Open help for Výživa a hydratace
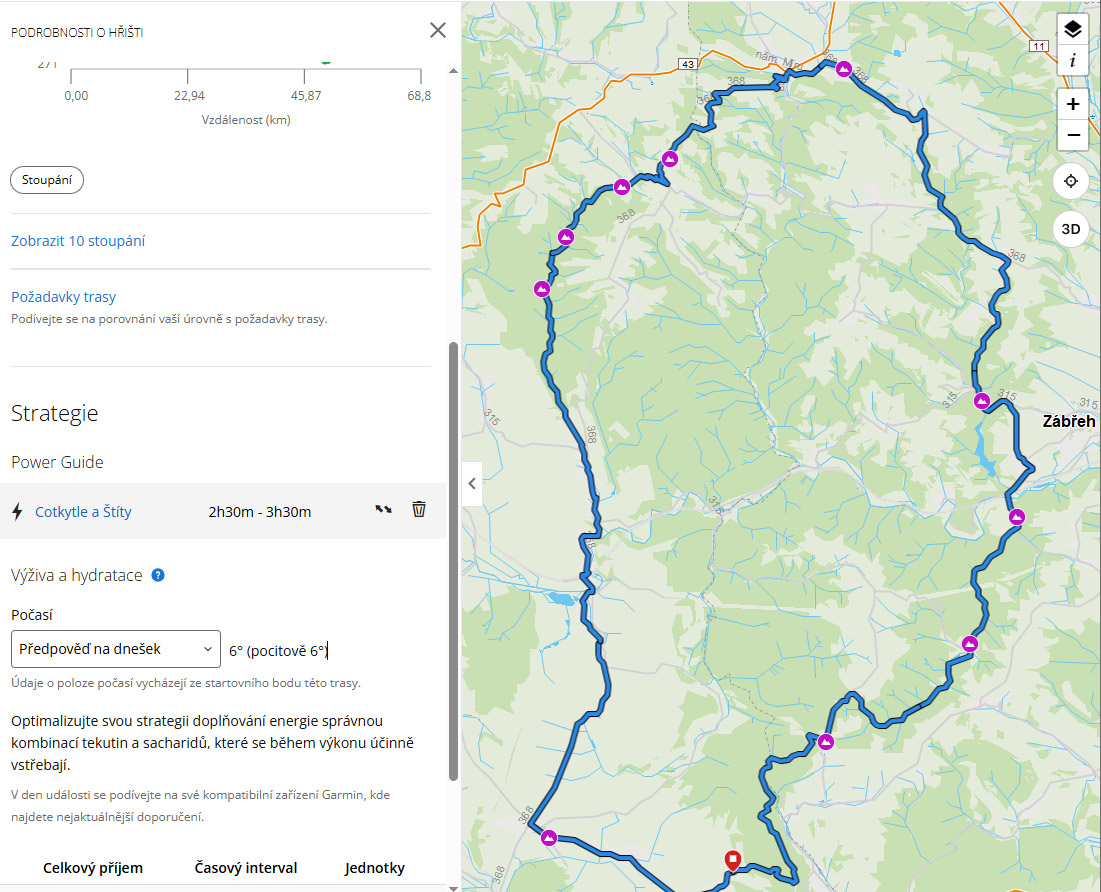 158,575
